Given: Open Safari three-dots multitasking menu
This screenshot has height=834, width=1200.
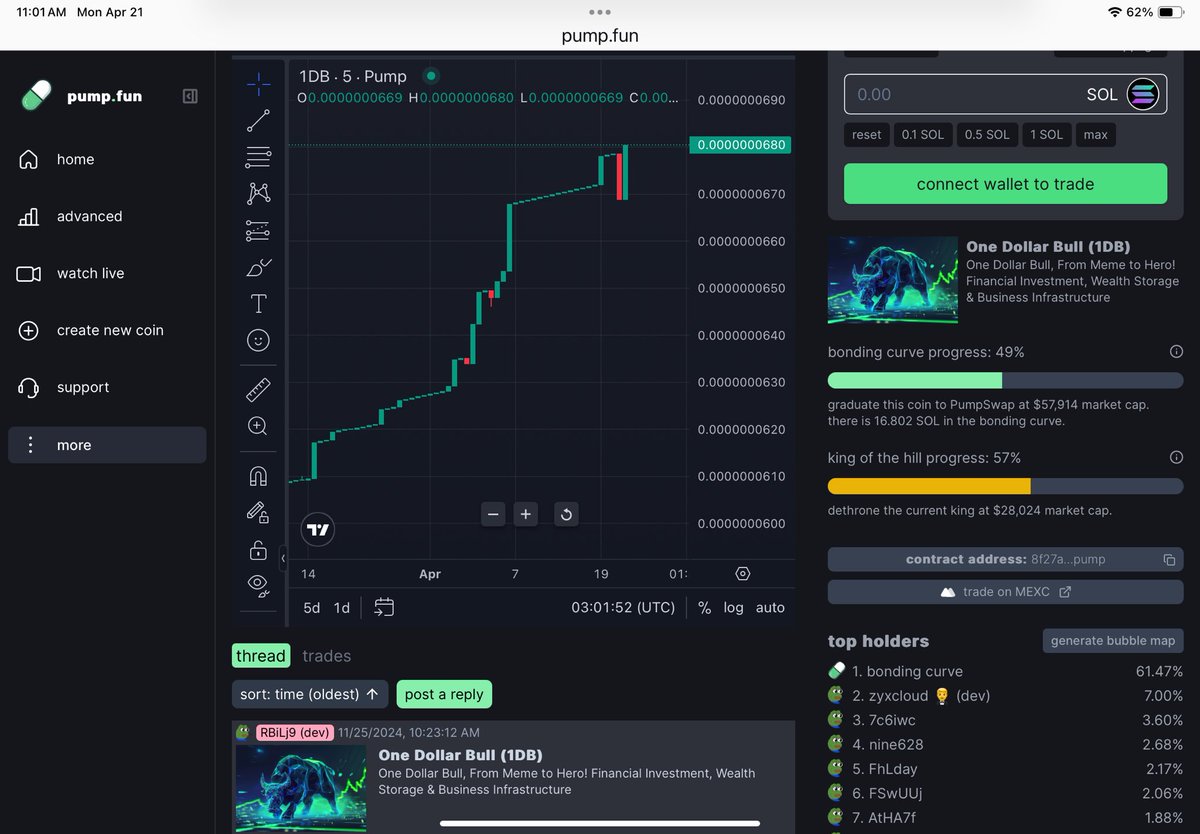Looking at the screenshot, I should point(600,12).
